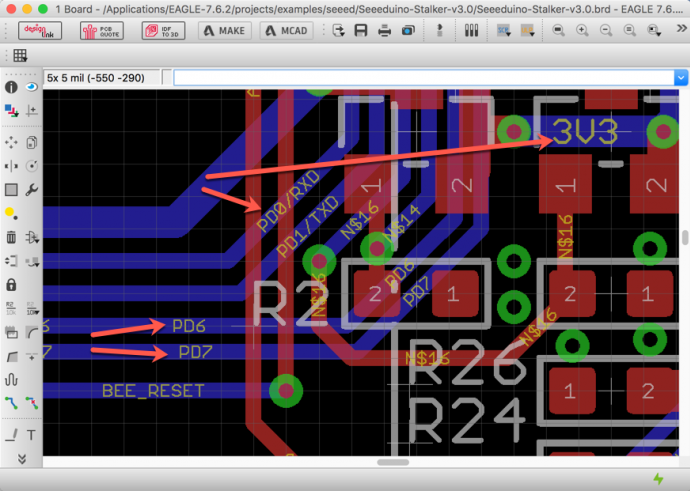Select the Move tool
This screenshot has height=491, width=690.
pyautogui.click(x=11, y=143)
